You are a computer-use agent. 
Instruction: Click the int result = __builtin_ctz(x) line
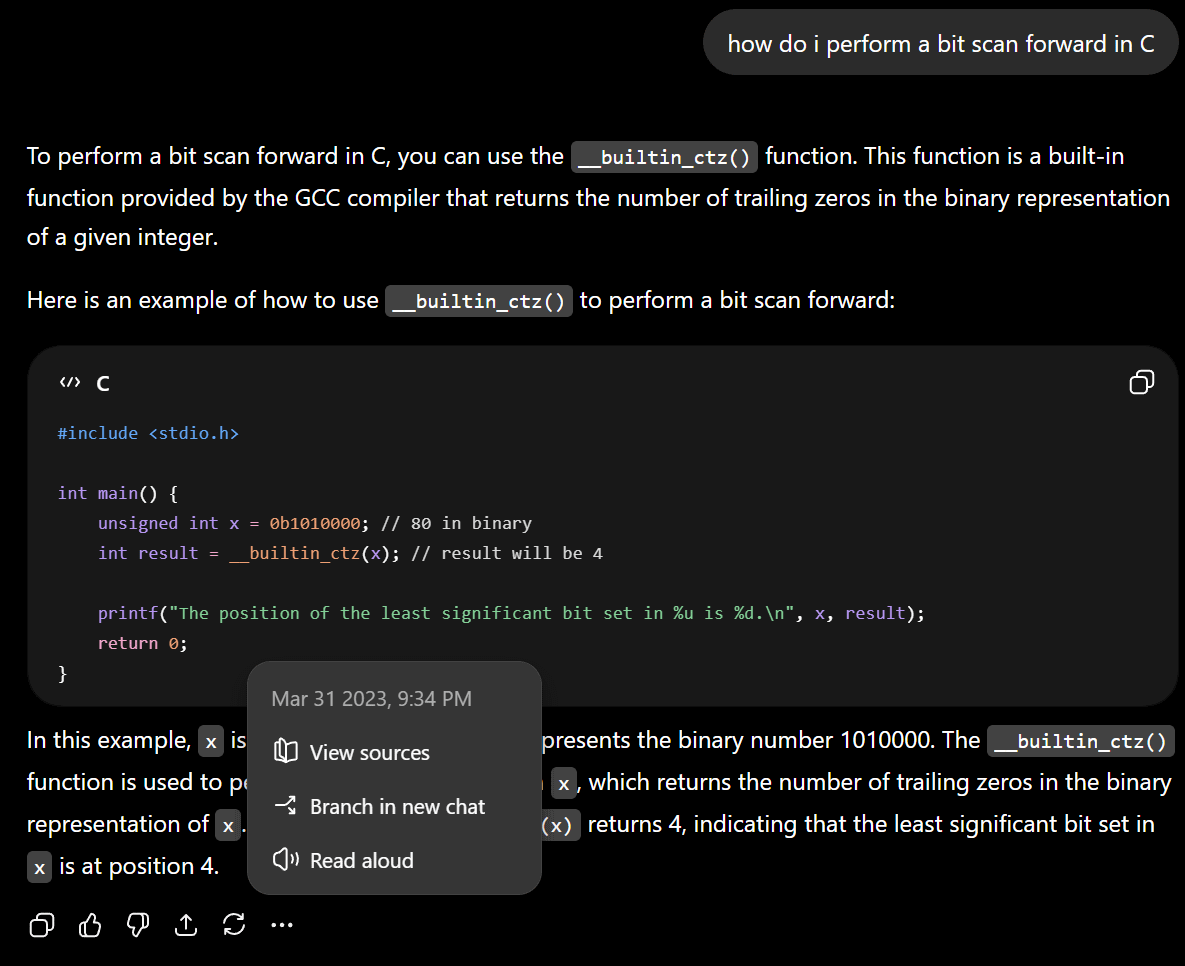[350, 553]
